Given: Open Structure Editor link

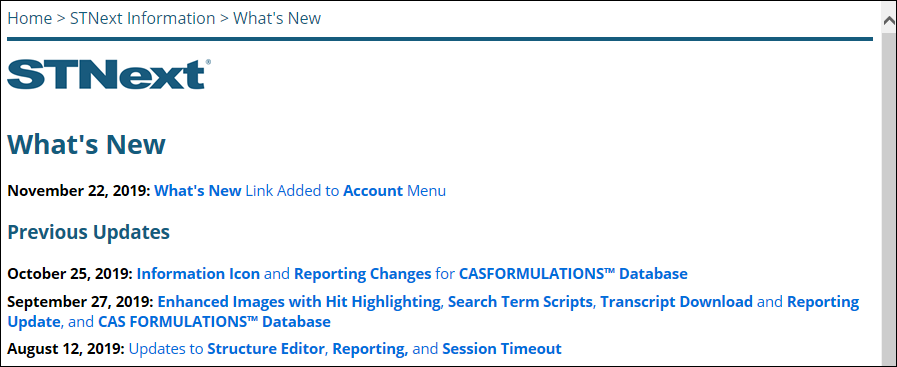Looking at the screenshot, I should click(x=266, y=348).
